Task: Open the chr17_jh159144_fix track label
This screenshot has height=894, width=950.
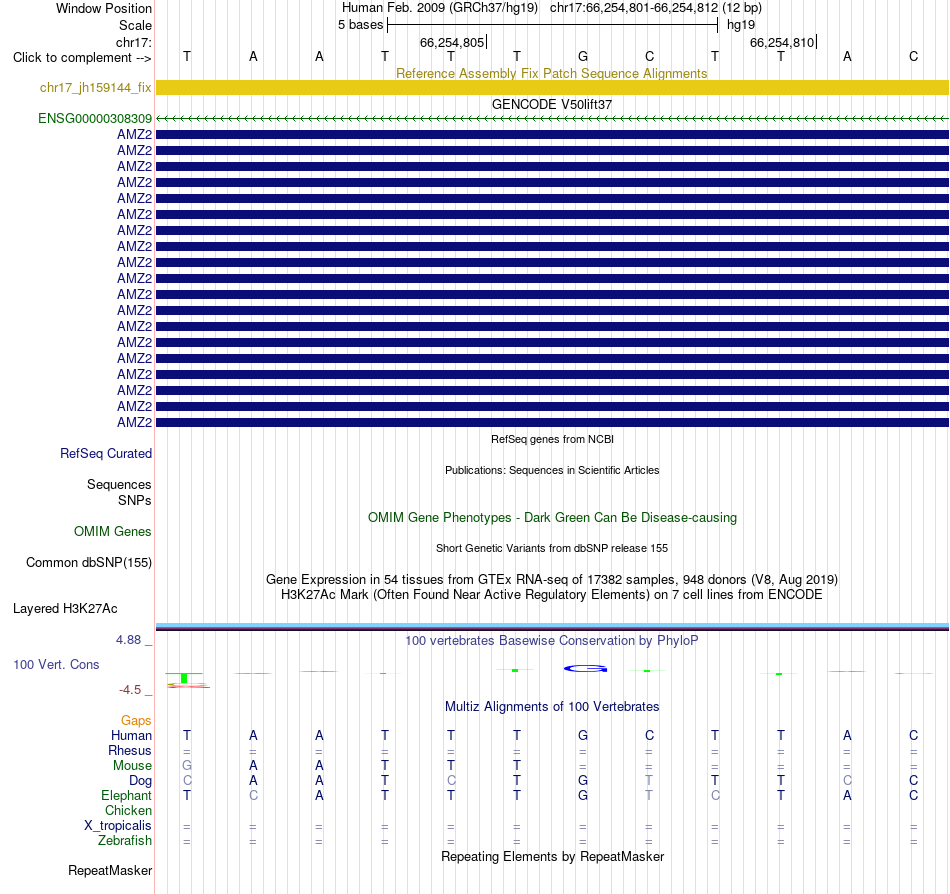Action: click(x=96, y=87)
